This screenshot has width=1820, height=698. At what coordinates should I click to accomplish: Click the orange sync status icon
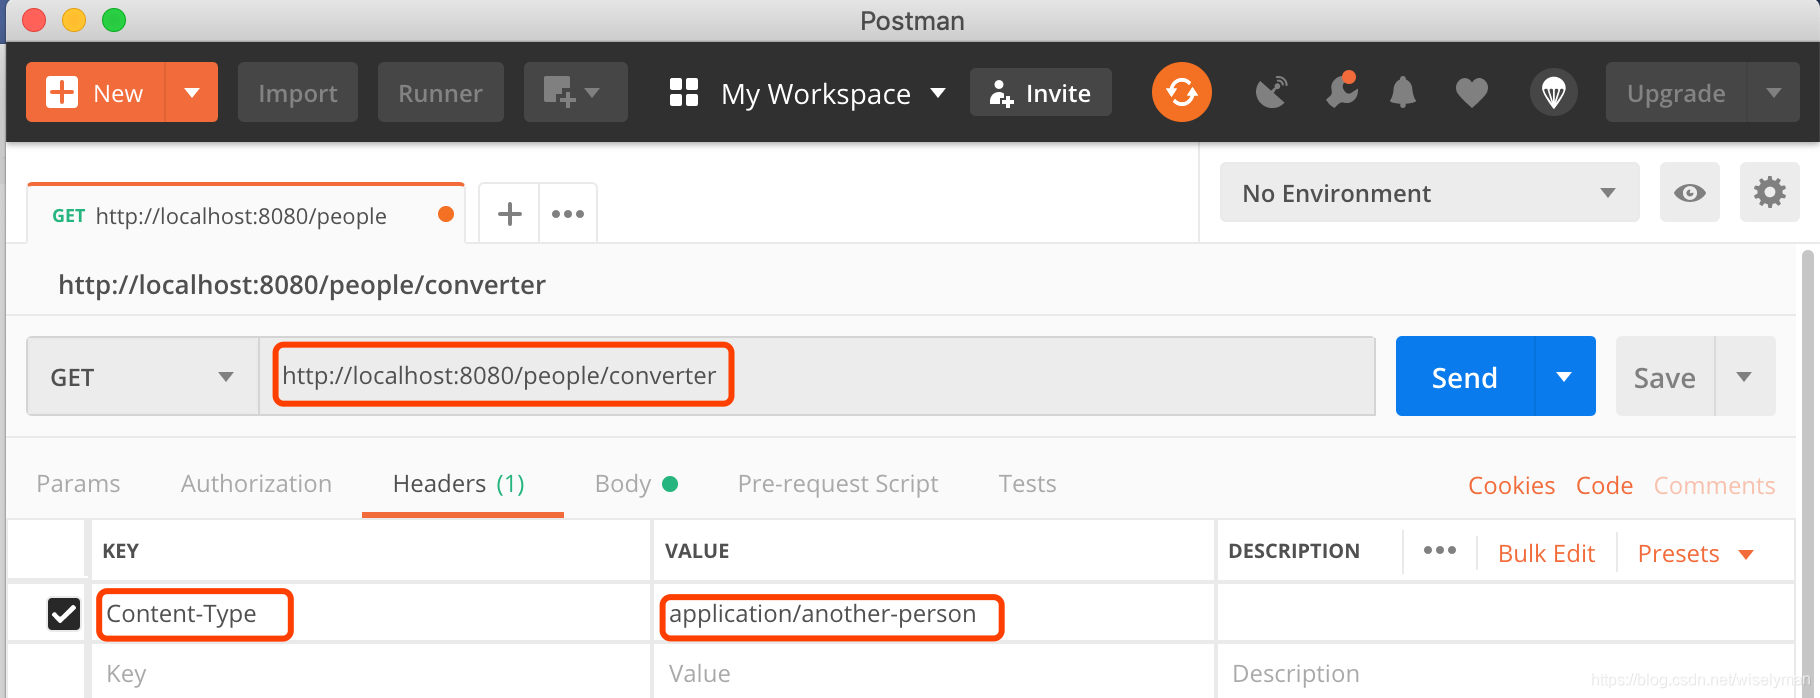tap(1182, 92)
